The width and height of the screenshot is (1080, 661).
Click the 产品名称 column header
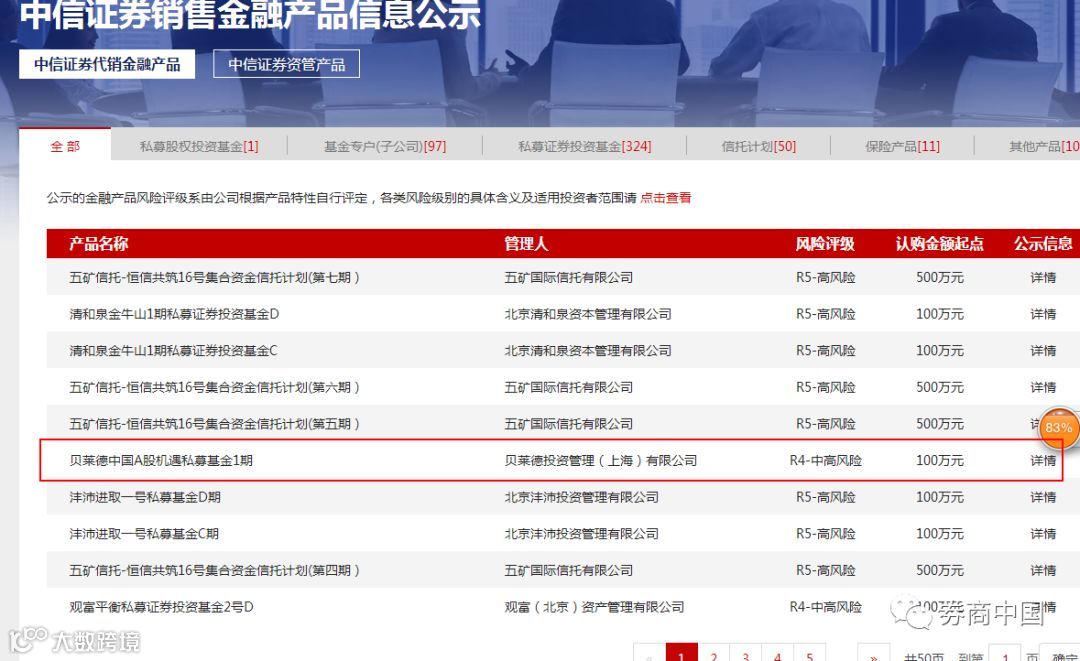pyautogui.click(x=98, y=244)
